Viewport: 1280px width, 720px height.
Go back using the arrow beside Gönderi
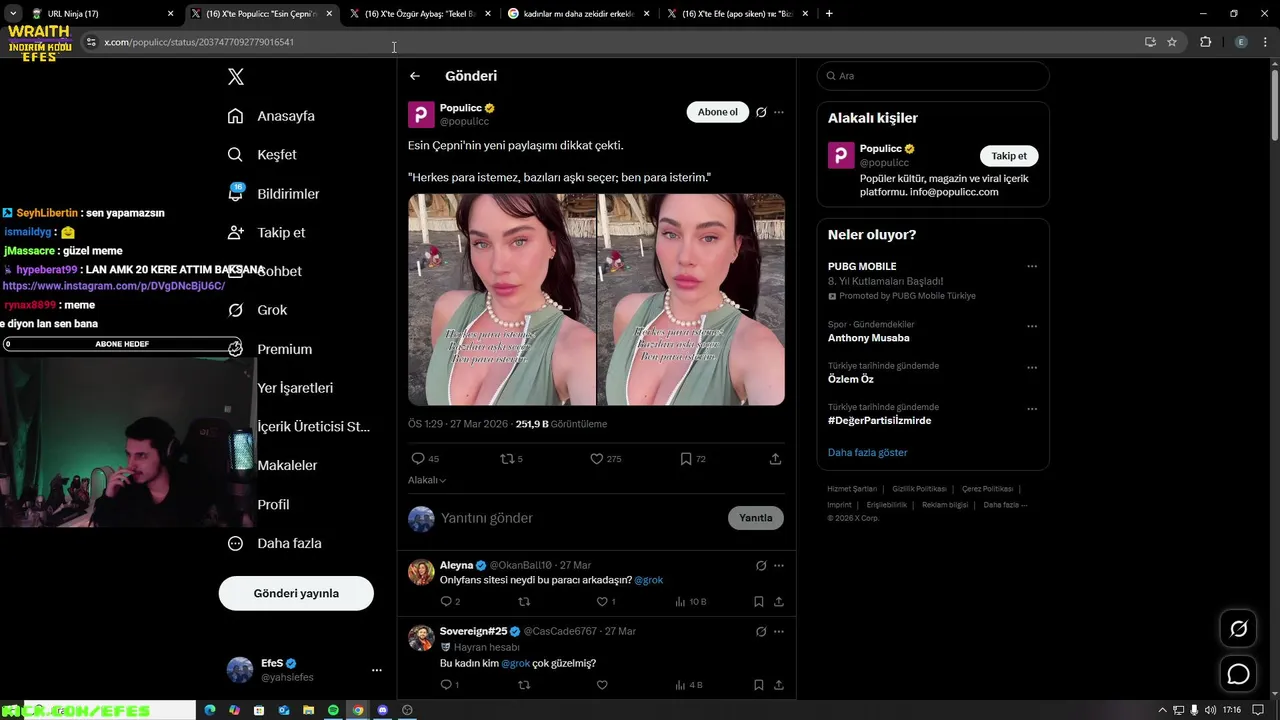click(x=415, y=76)
